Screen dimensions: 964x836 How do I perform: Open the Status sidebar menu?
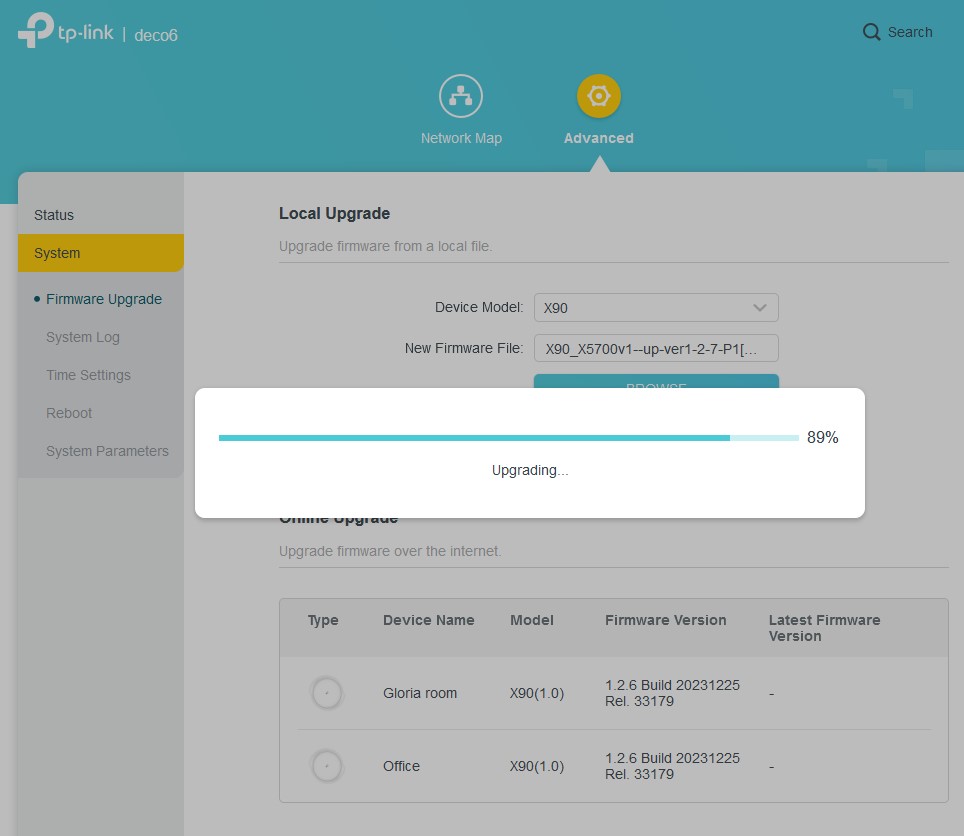54,215
